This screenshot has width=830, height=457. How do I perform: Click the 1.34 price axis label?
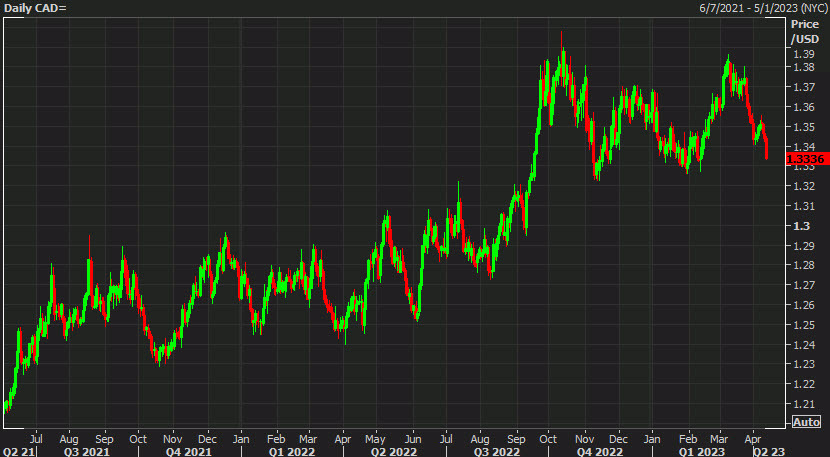tap(804, 147)
